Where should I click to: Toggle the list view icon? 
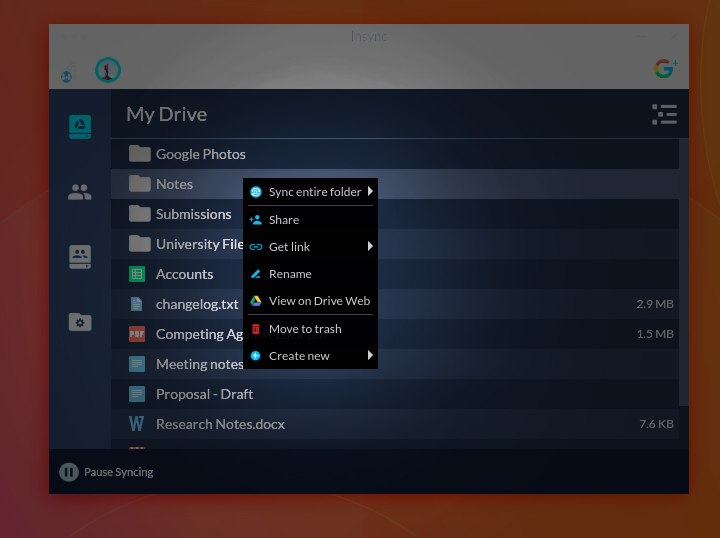tap(664, 114)
